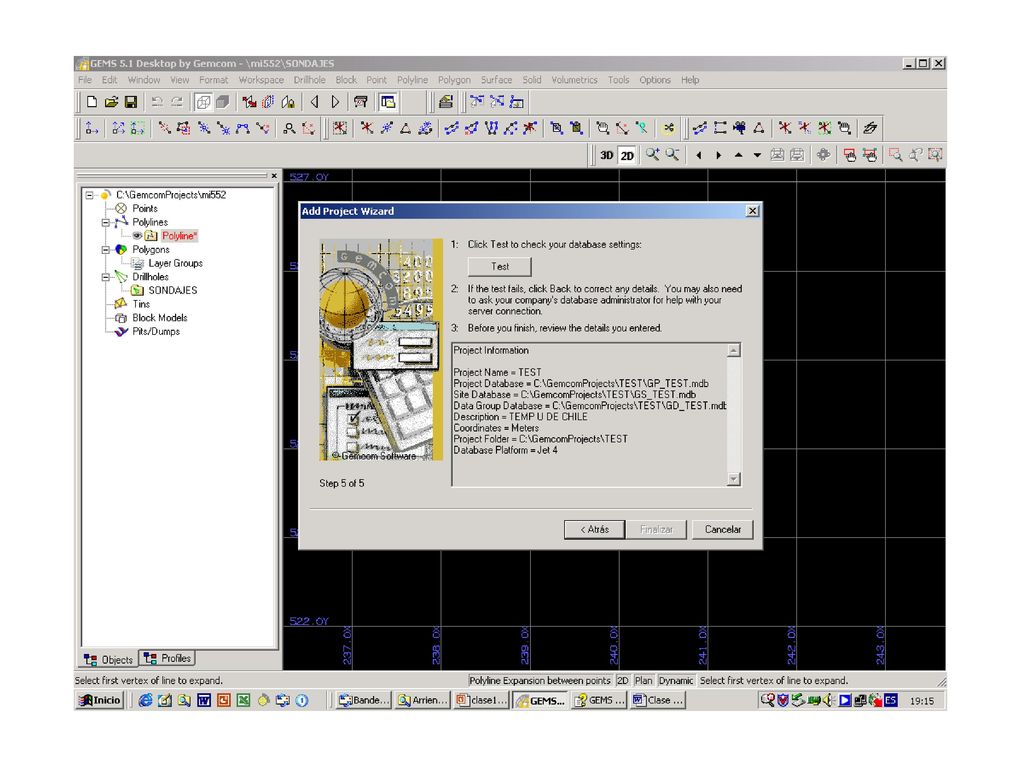Select the Tins tree item
The width and height of the screenshot is (1024, 768).
point(140,304)
